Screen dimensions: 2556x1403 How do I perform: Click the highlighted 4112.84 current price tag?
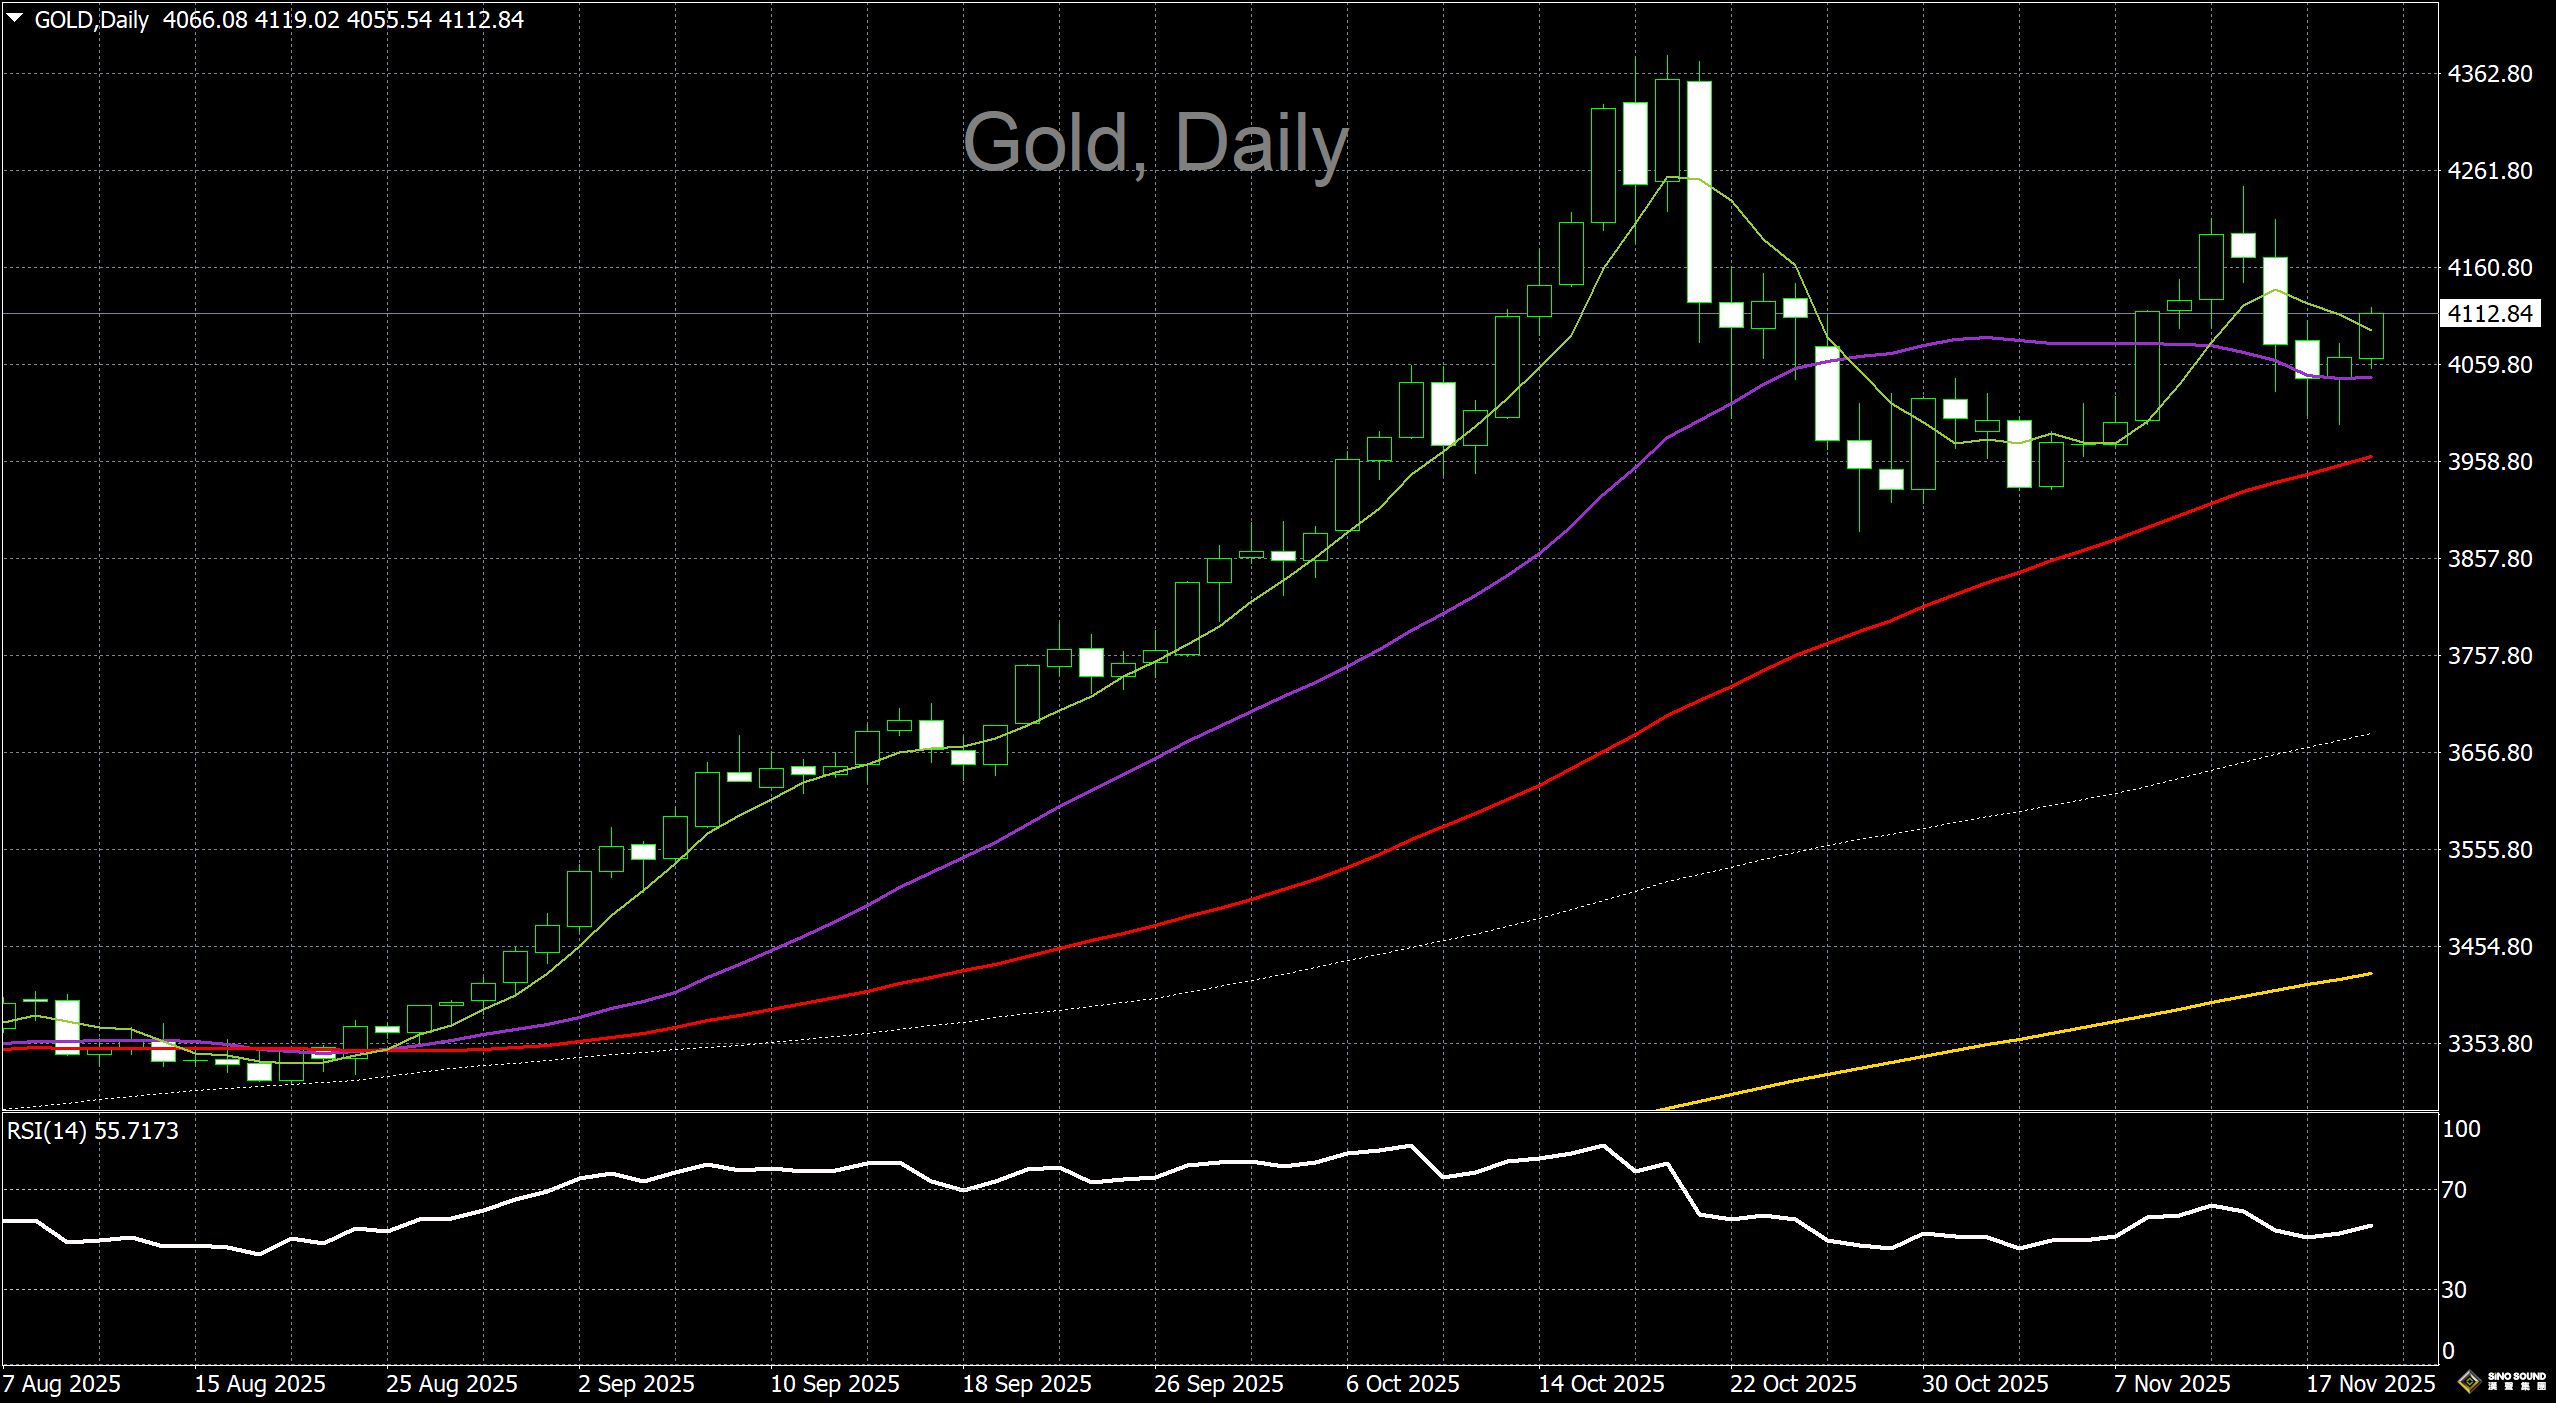(2489, 314)
